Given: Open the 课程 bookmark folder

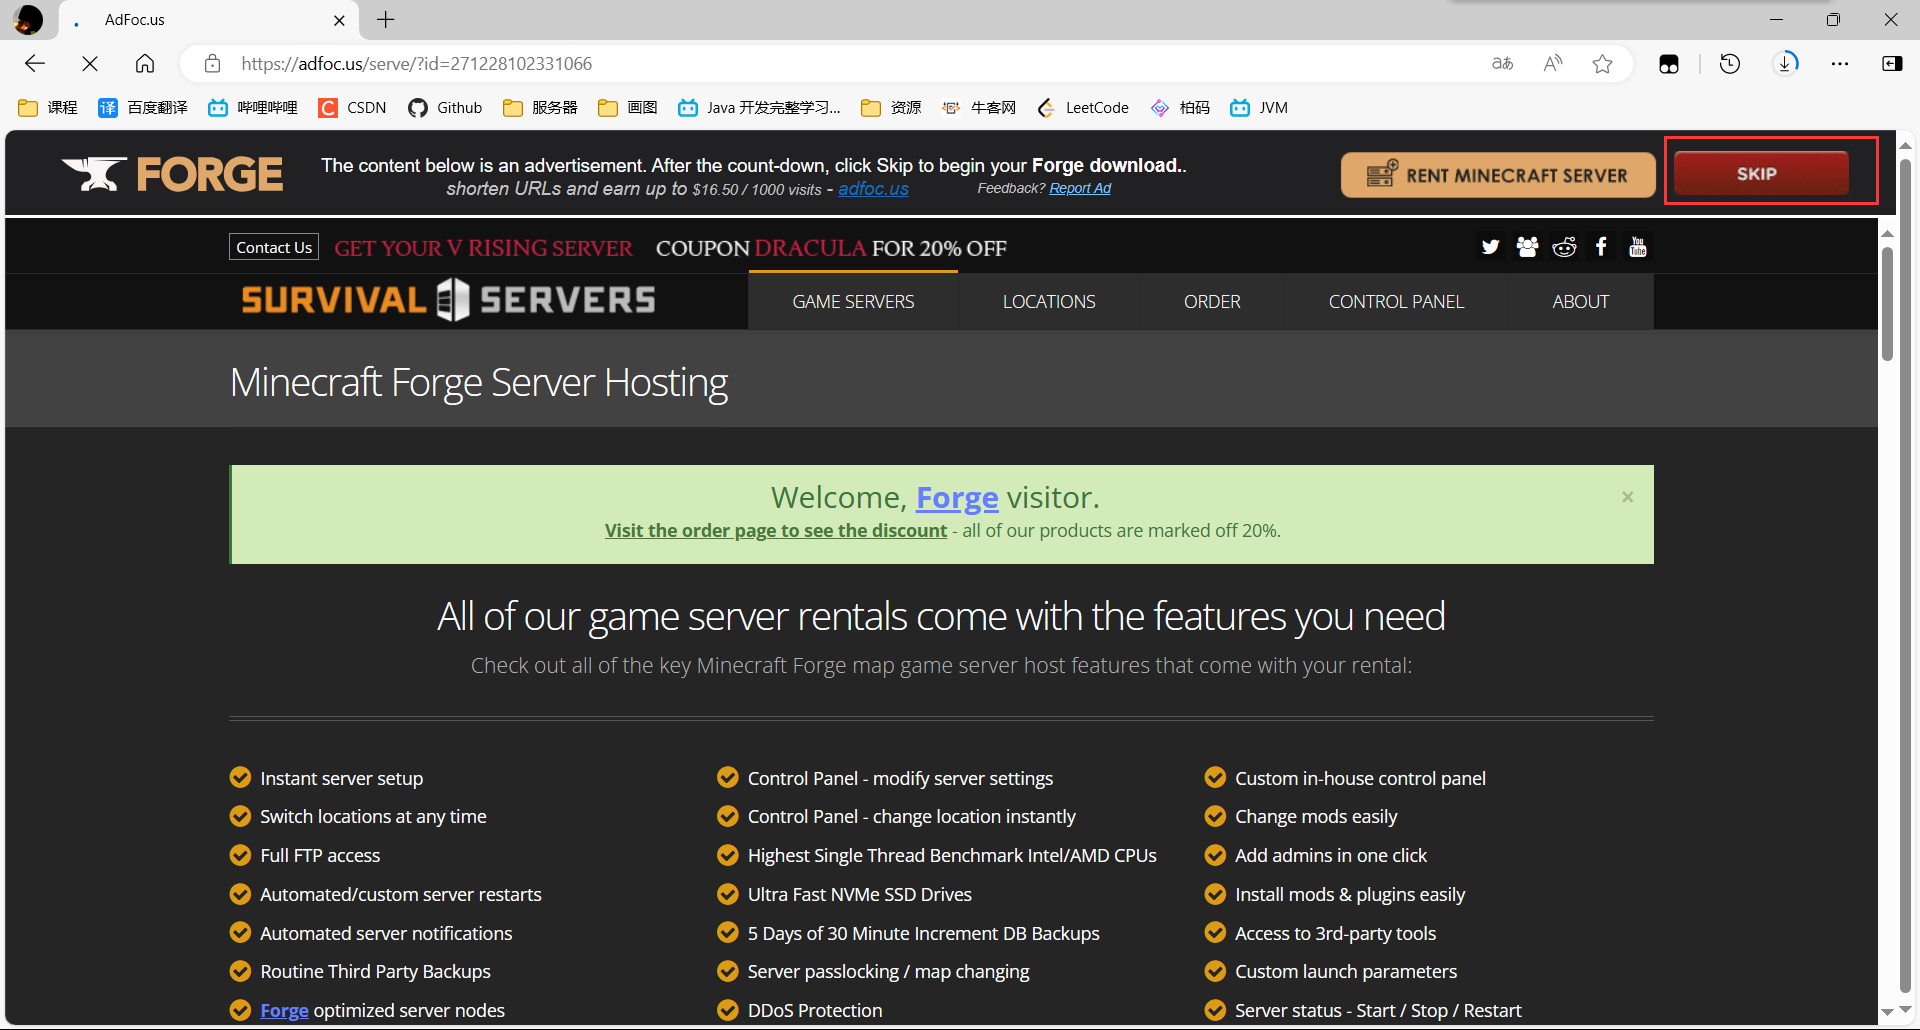Looking at the screenshot, I should [48, 108].
